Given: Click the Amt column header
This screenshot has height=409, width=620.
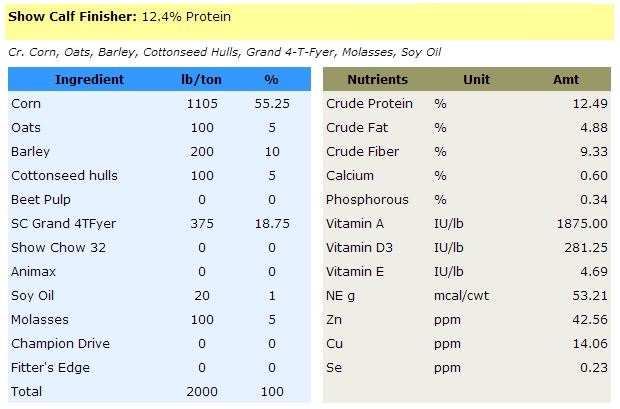Looking at the screenshot, I should pyautogui.click(x=565, y=80).
